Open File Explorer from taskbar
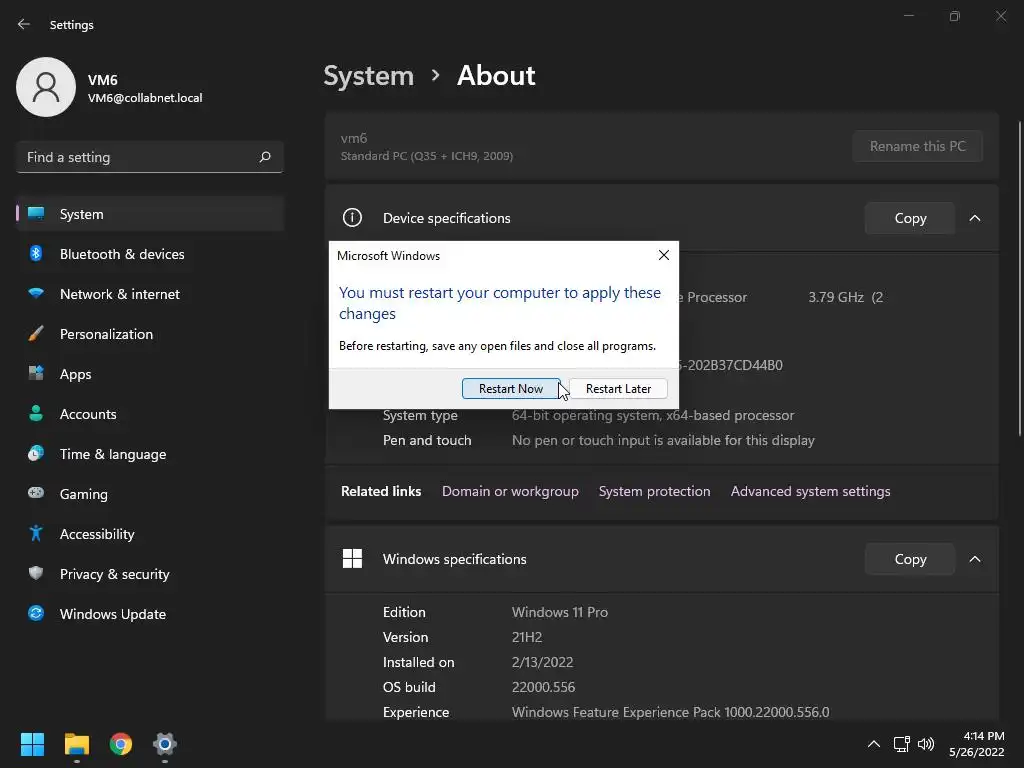Image resolution: width=1024 pixels, height=768 pixels. pos(77,744)
